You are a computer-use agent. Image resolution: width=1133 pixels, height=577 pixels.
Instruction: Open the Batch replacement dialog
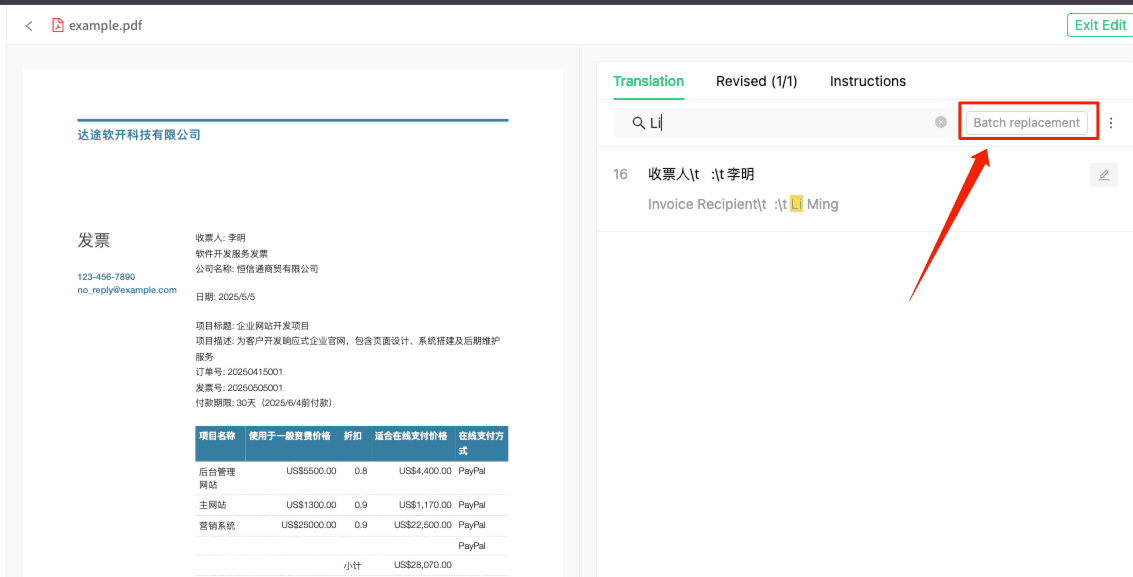pyautogui.click(x=1027, y=121)
